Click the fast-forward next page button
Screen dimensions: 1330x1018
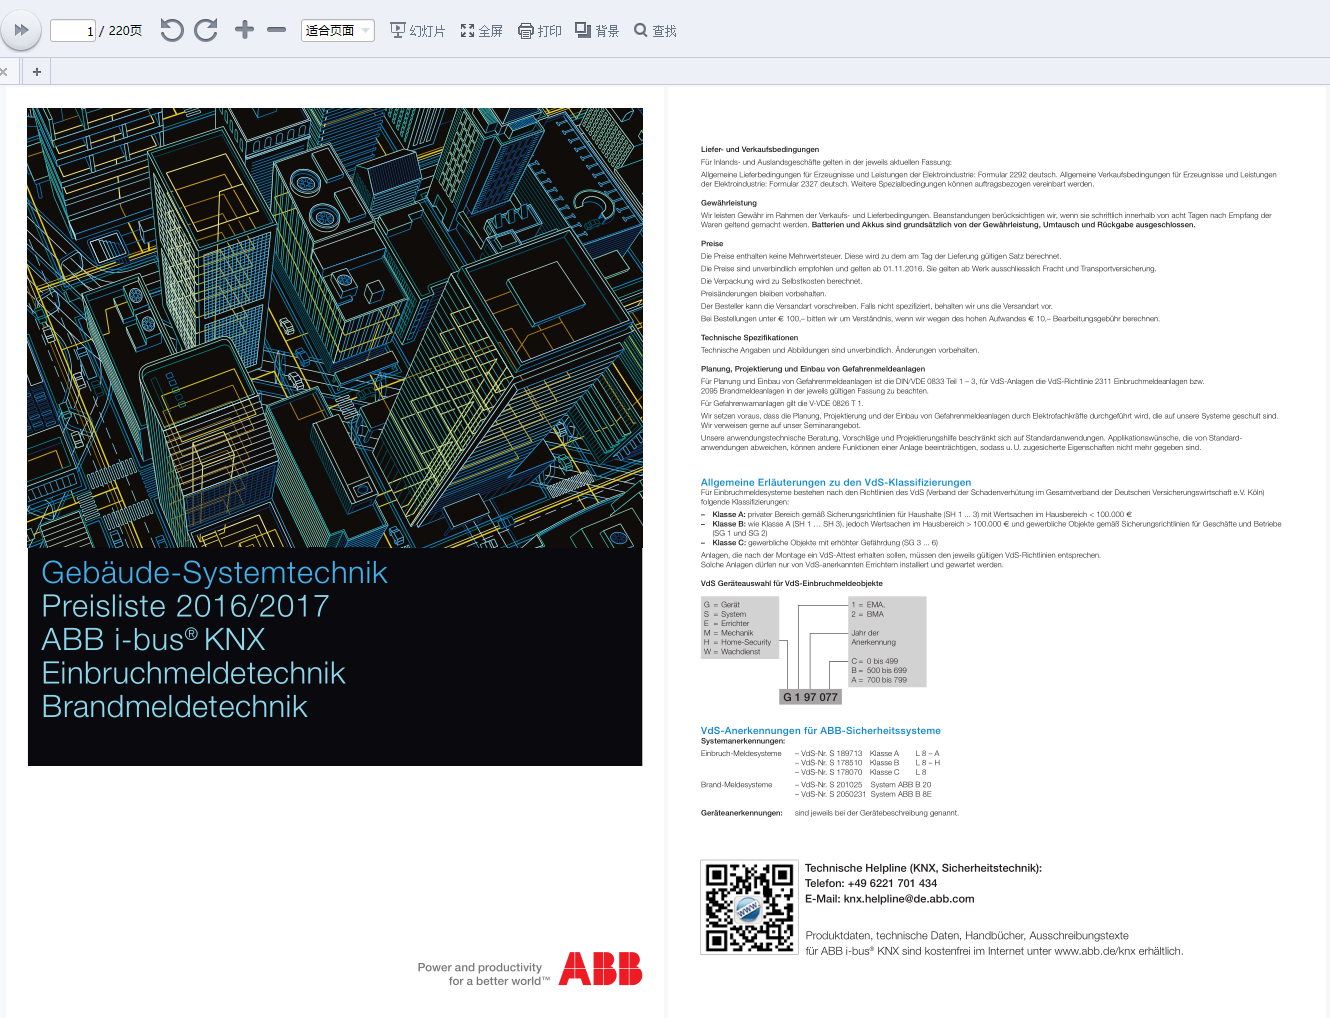(x=21, y=31)
